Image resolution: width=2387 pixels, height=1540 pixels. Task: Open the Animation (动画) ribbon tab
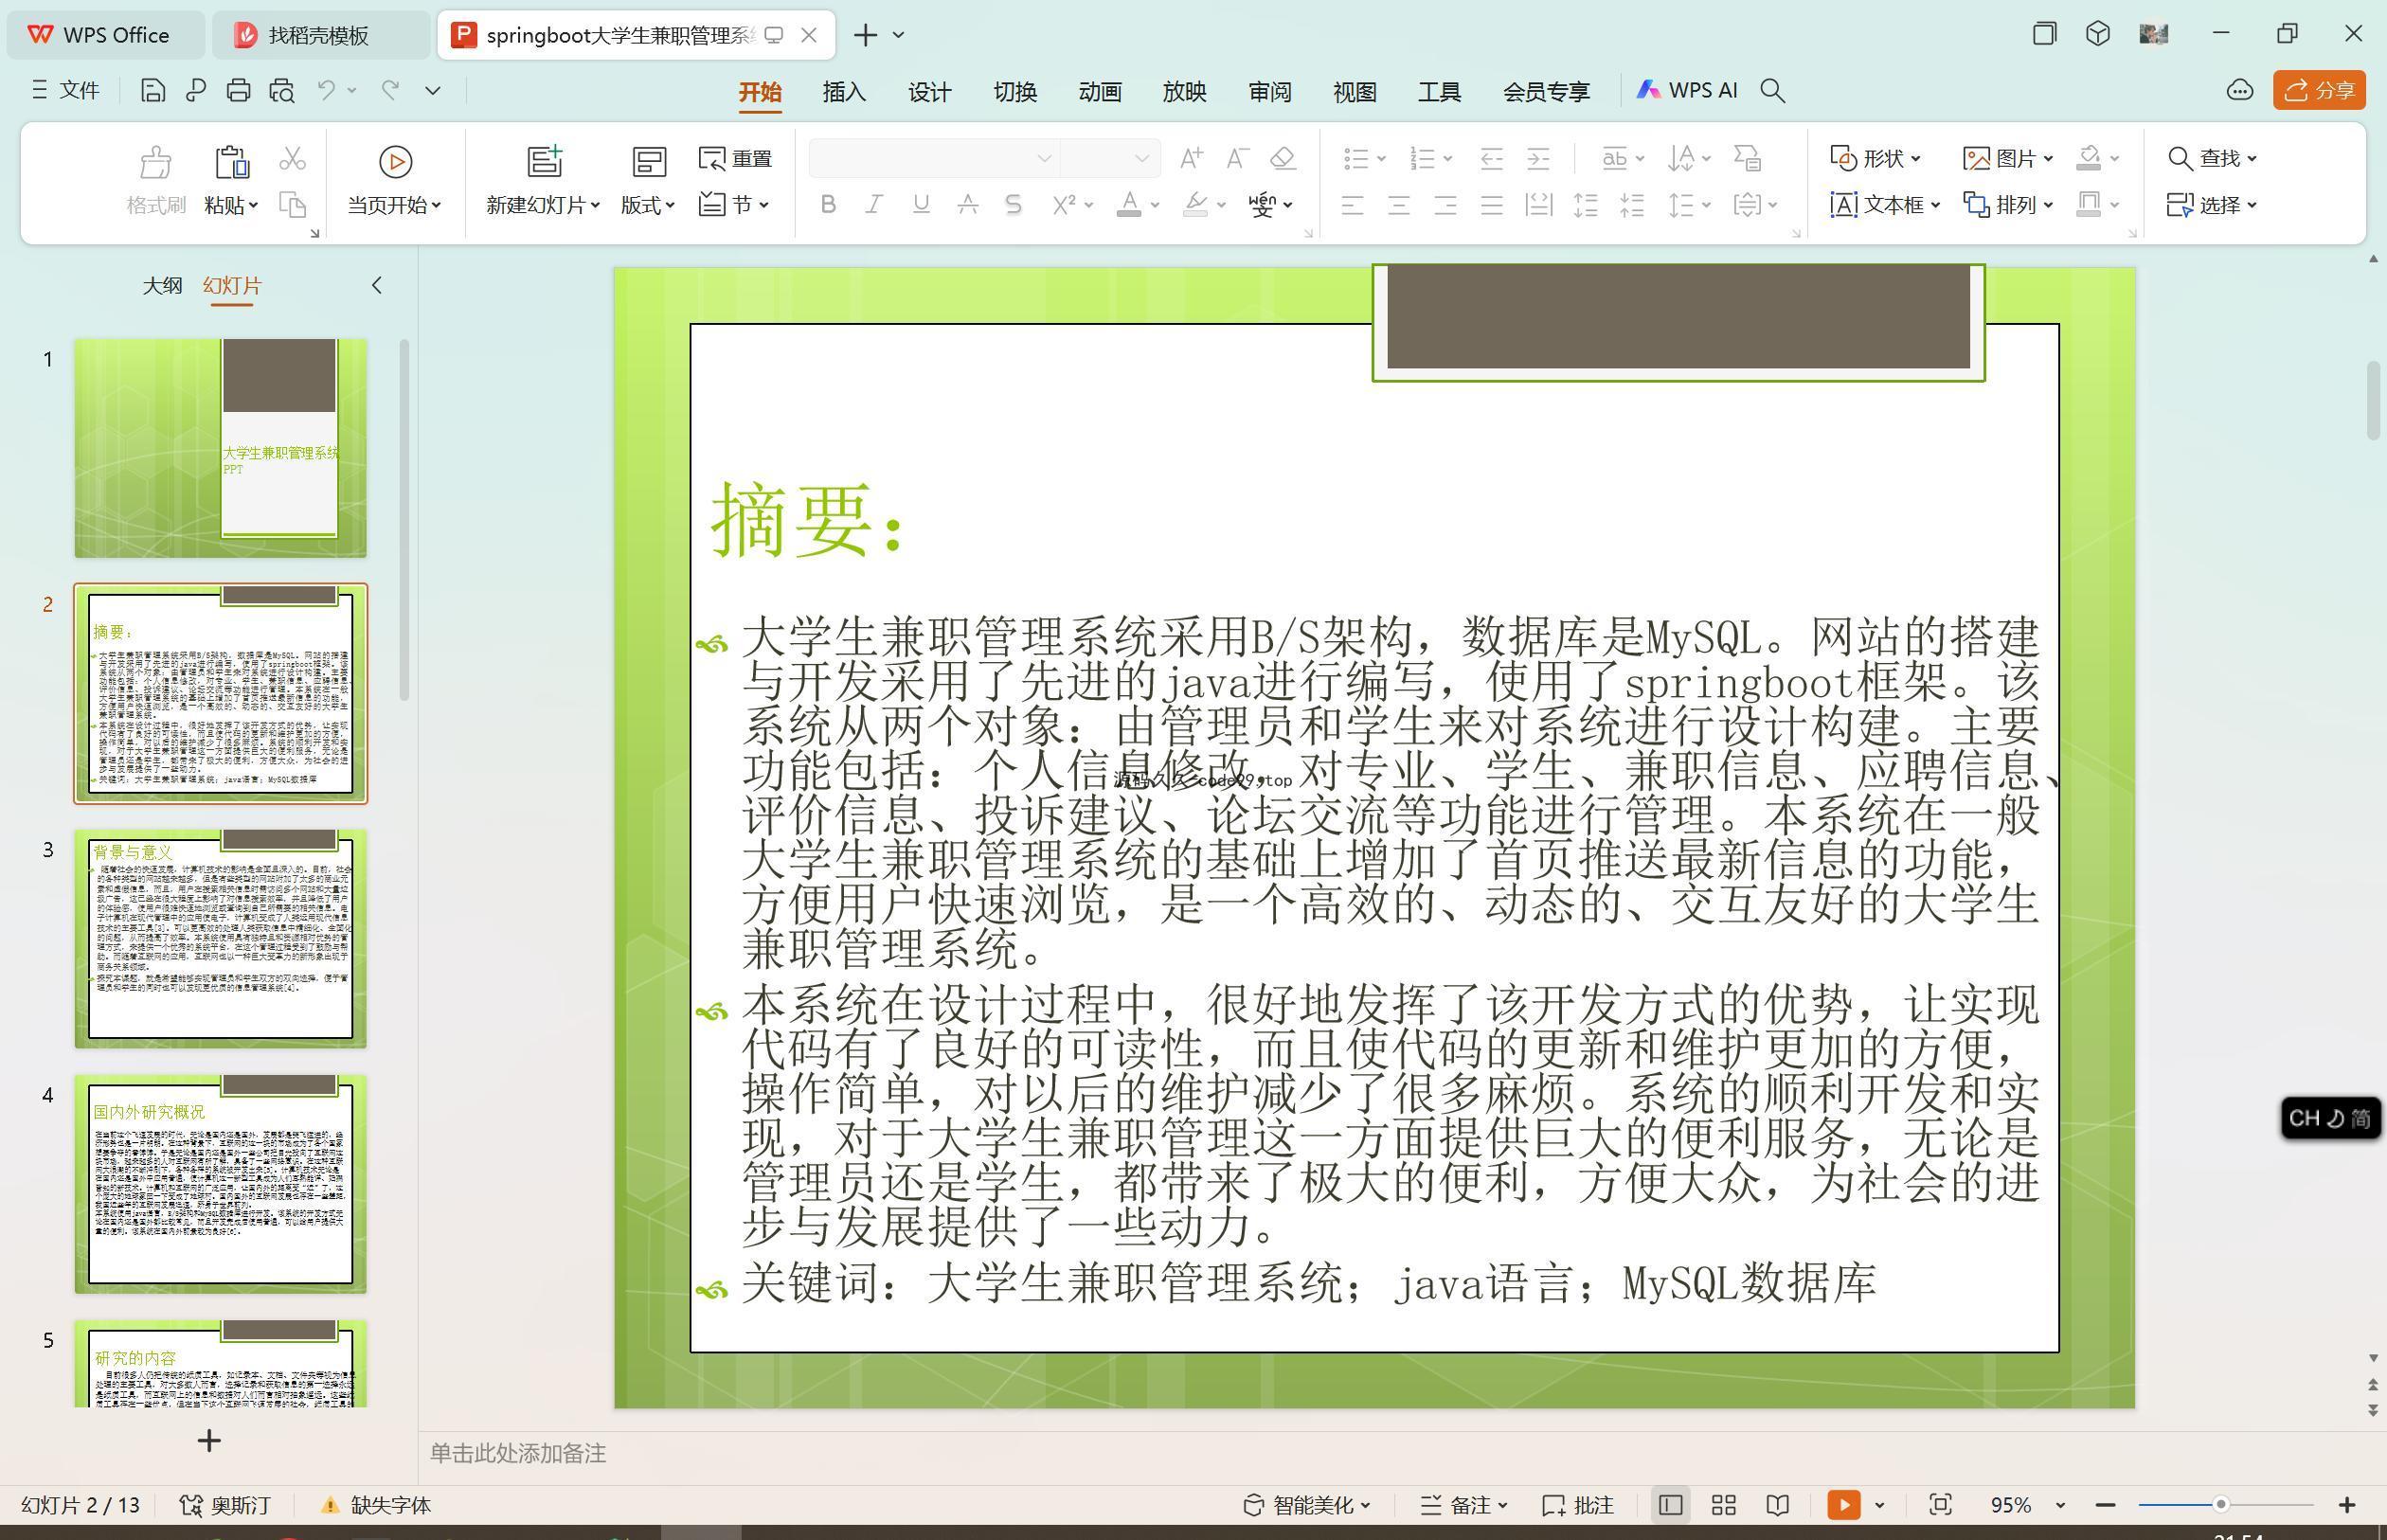(x=1100, y=92)
